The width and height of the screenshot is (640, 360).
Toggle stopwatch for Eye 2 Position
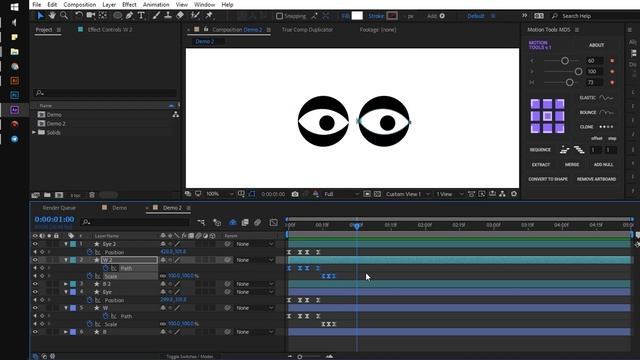90,252
